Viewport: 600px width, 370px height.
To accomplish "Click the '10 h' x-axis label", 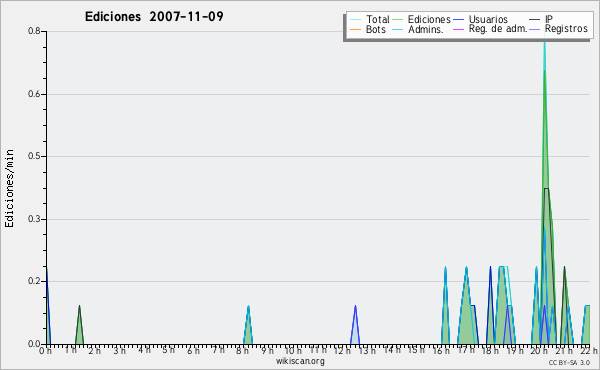I will pyautogui.click(x=293, y=350).
